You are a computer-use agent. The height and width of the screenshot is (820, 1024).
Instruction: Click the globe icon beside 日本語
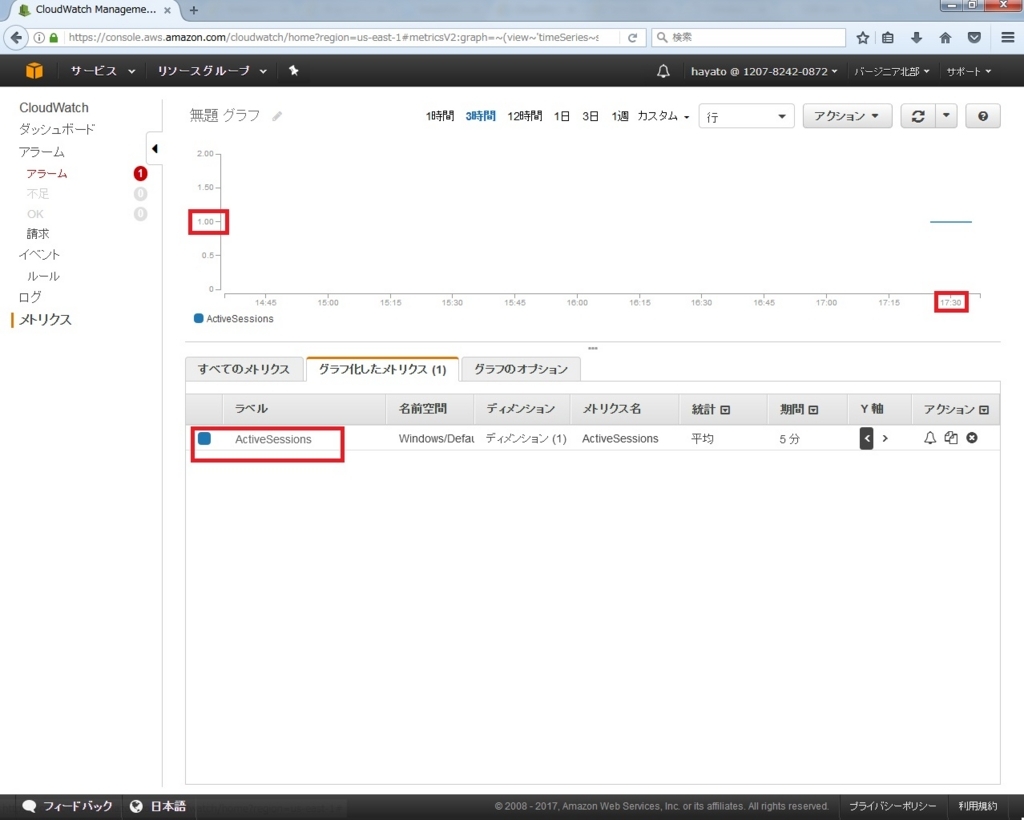[x=136, y=806]
